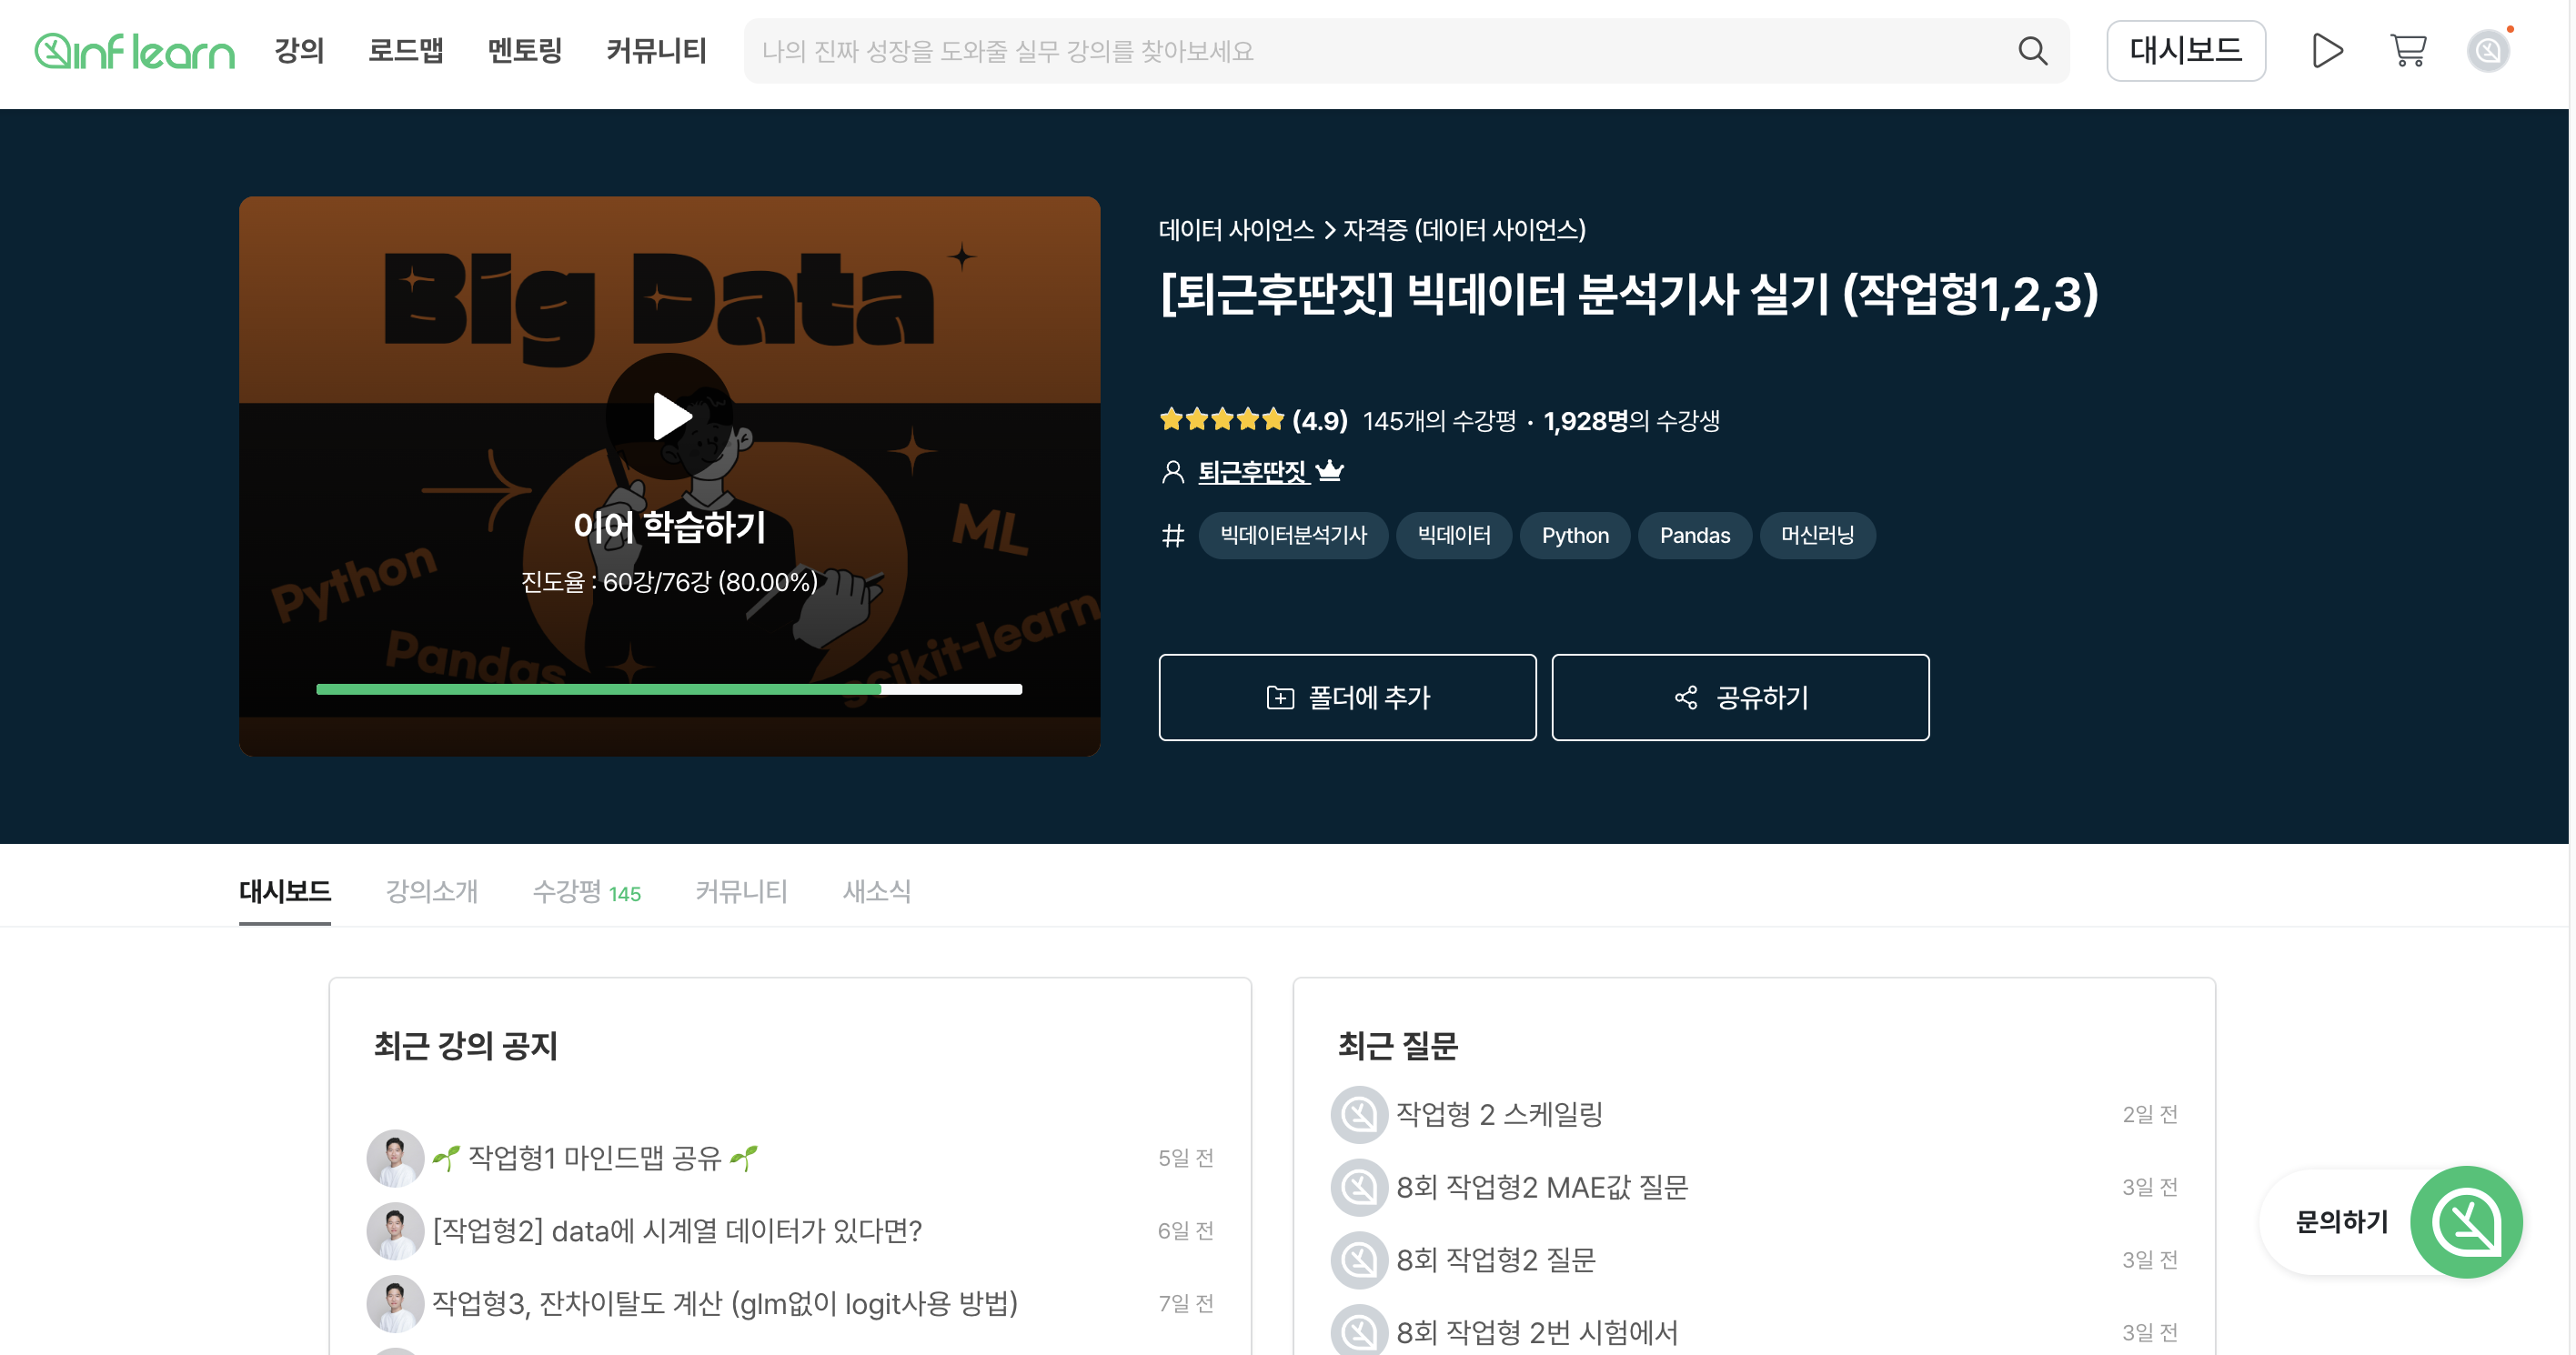
Task: Focus the course search input field
Action: coord(1380,51)
